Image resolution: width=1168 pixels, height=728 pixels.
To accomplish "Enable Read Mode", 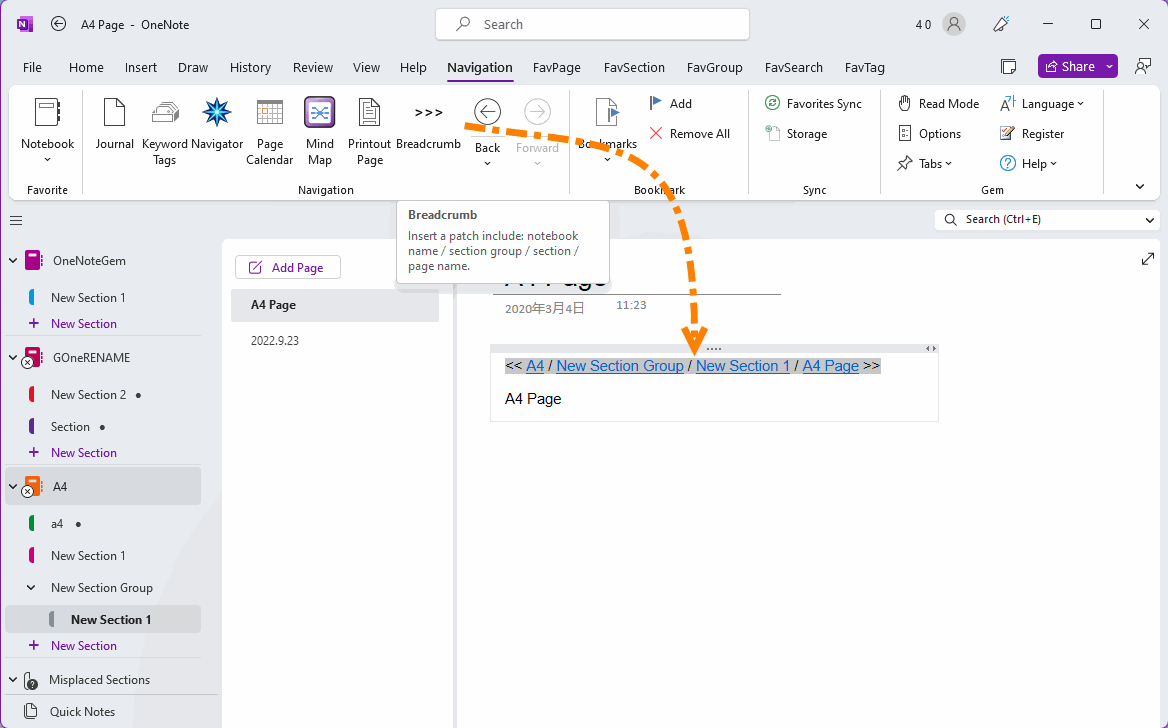I will tap(939, 104).
